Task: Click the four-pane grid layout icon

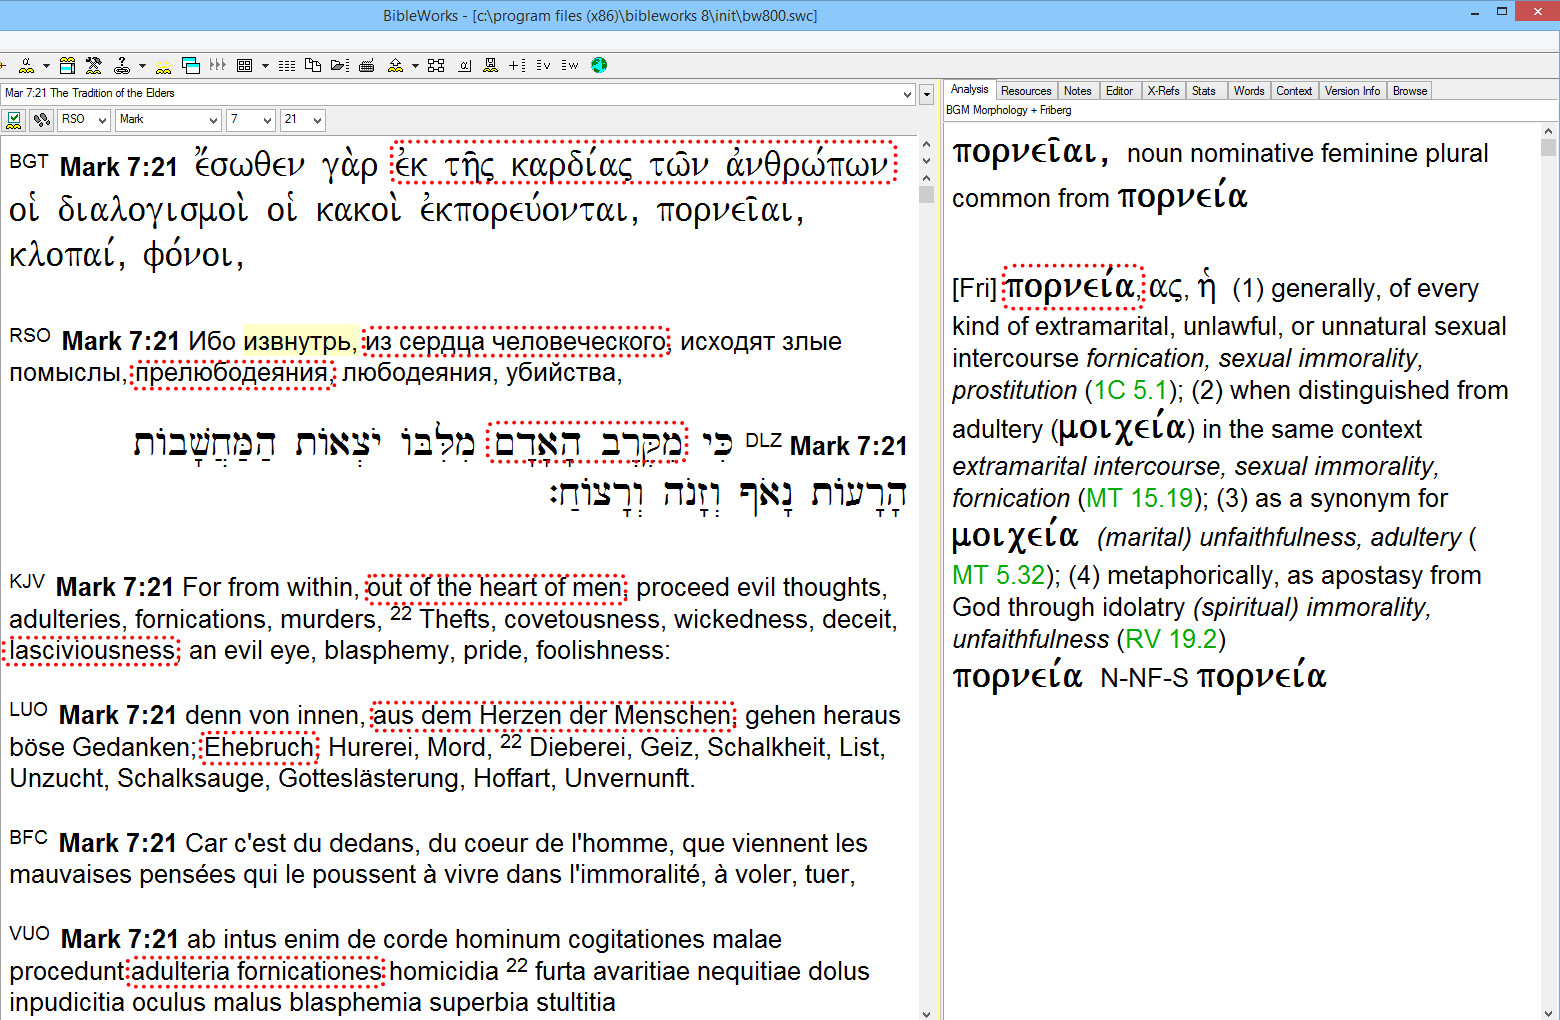Action: tap(244, 66)
